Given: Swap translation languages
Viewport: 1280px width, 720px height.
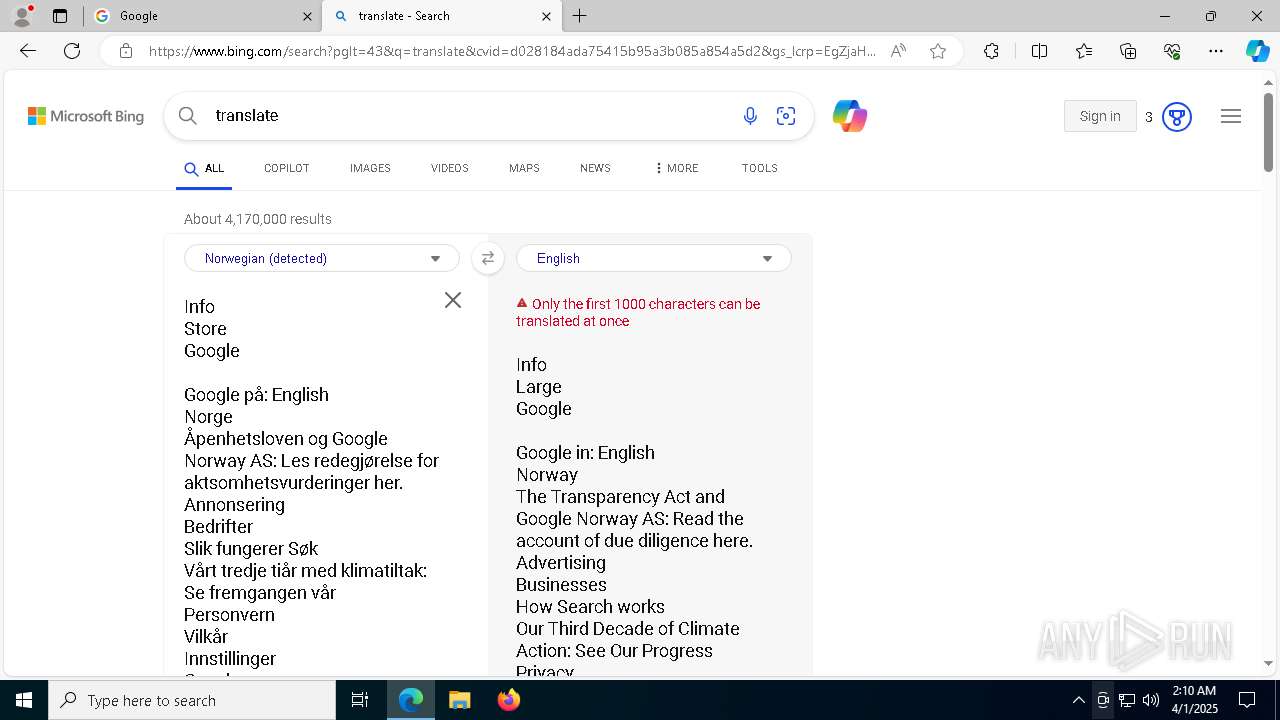Looking at the screenshot, I should (x=488, y=258).
